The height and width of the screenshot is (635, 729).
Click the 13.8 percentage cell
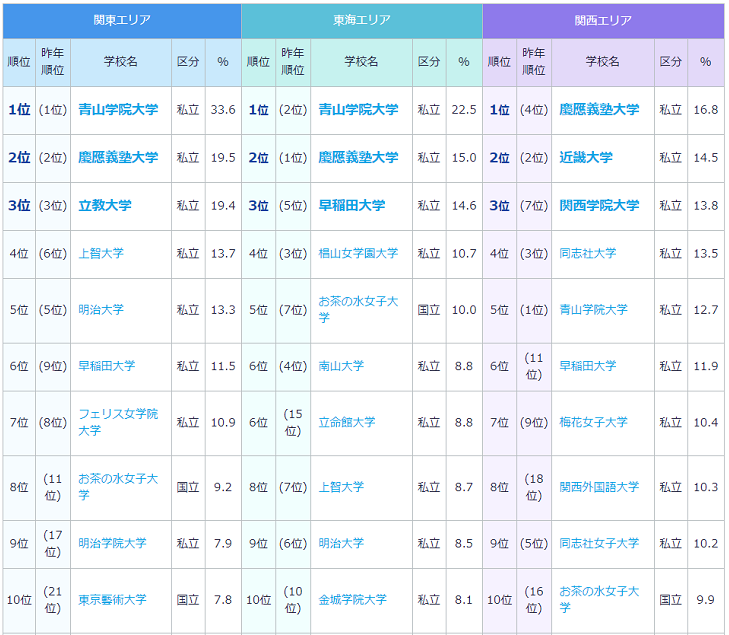click(x=706, y=206)
